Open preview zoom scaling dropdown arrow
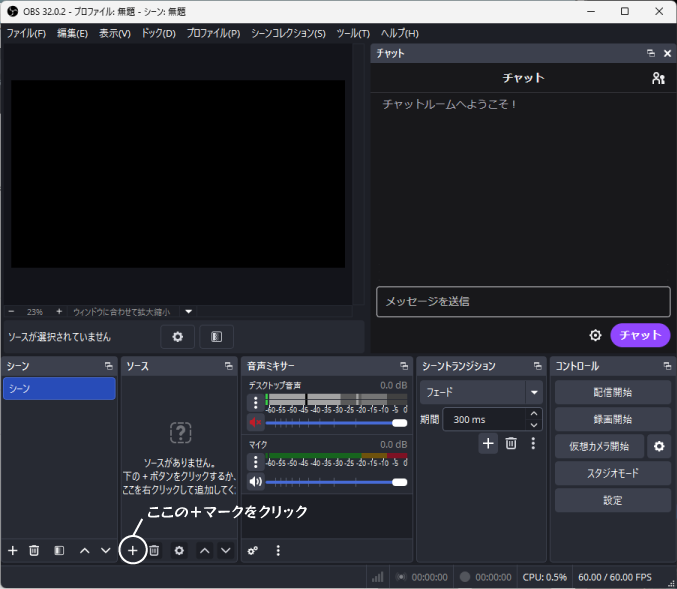 point(188,312)
